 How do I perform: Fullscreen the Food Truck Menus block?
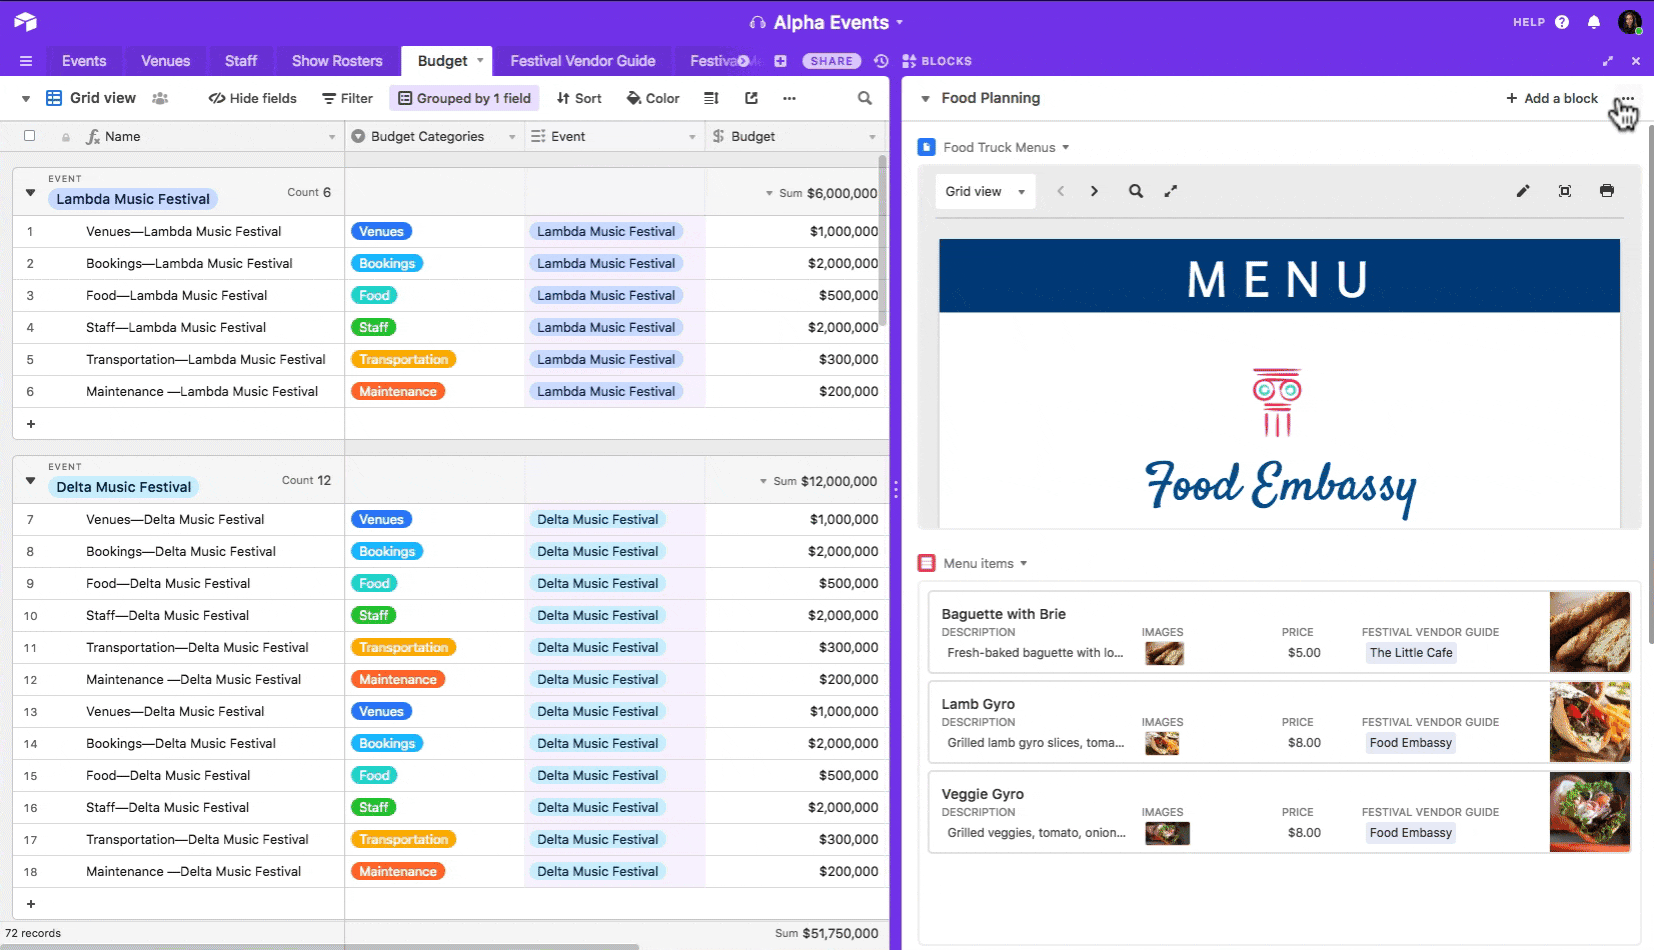click(x=1565, y=191)
